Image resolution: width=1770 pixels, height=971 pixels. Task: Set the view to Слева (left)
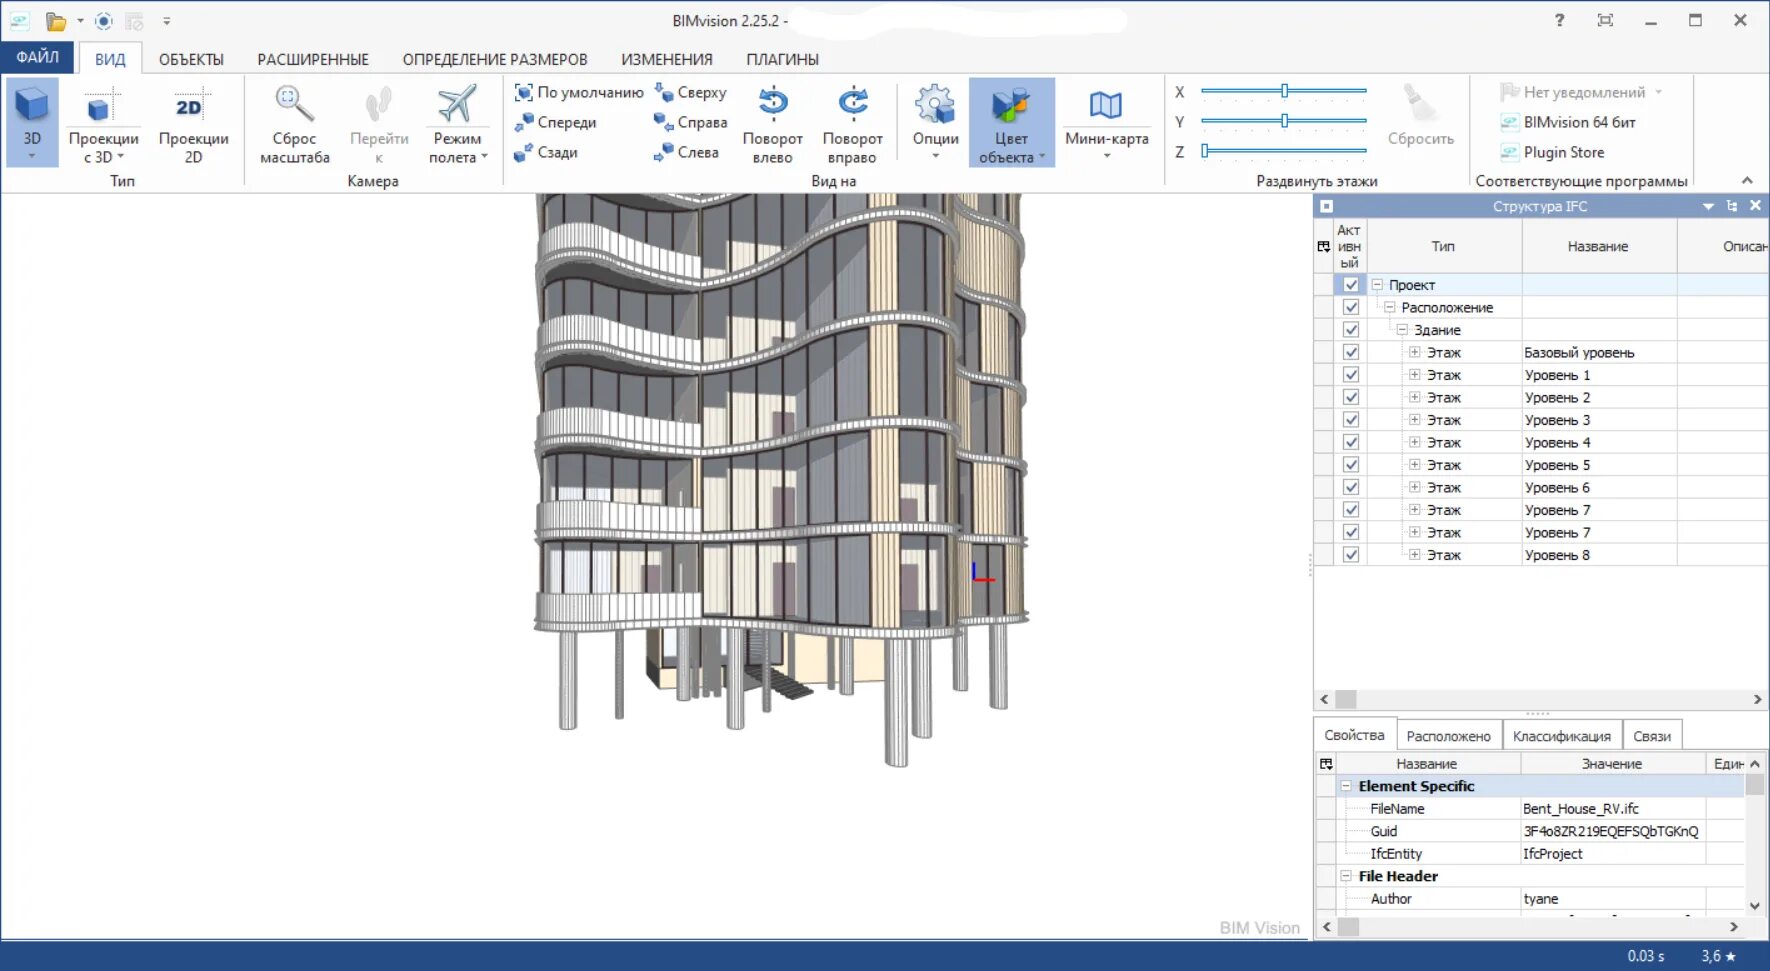pos(686,152)
